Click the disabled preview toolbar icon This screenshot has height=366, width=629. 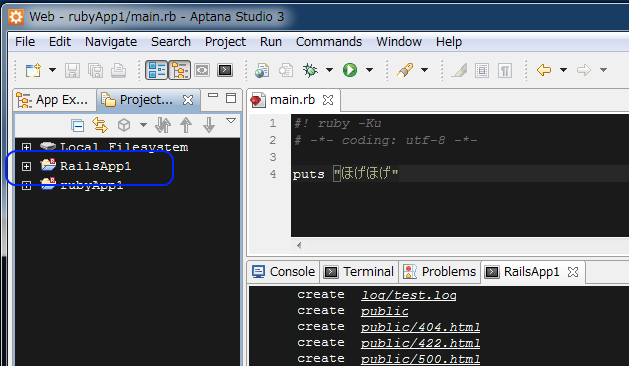202,70
